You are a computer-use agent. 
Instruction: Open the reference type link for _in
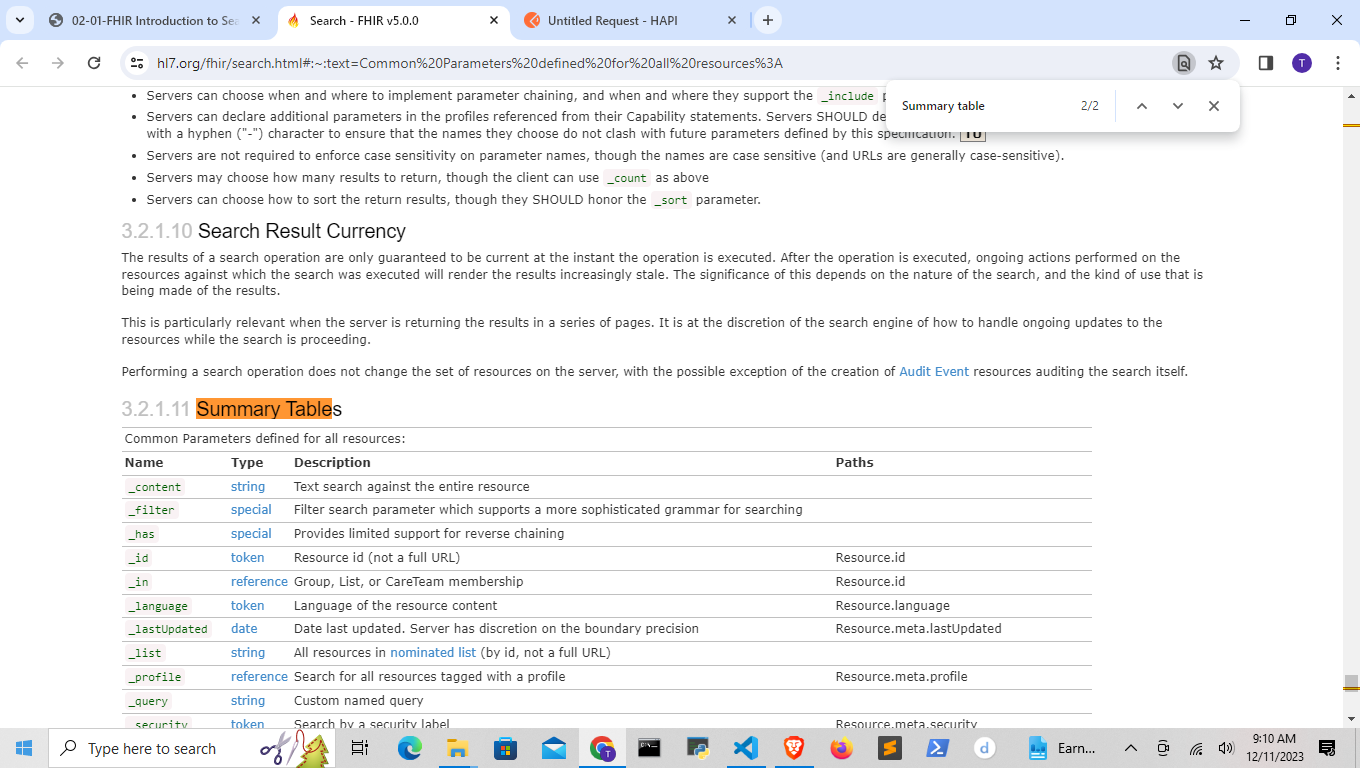(x=259, y=582)
